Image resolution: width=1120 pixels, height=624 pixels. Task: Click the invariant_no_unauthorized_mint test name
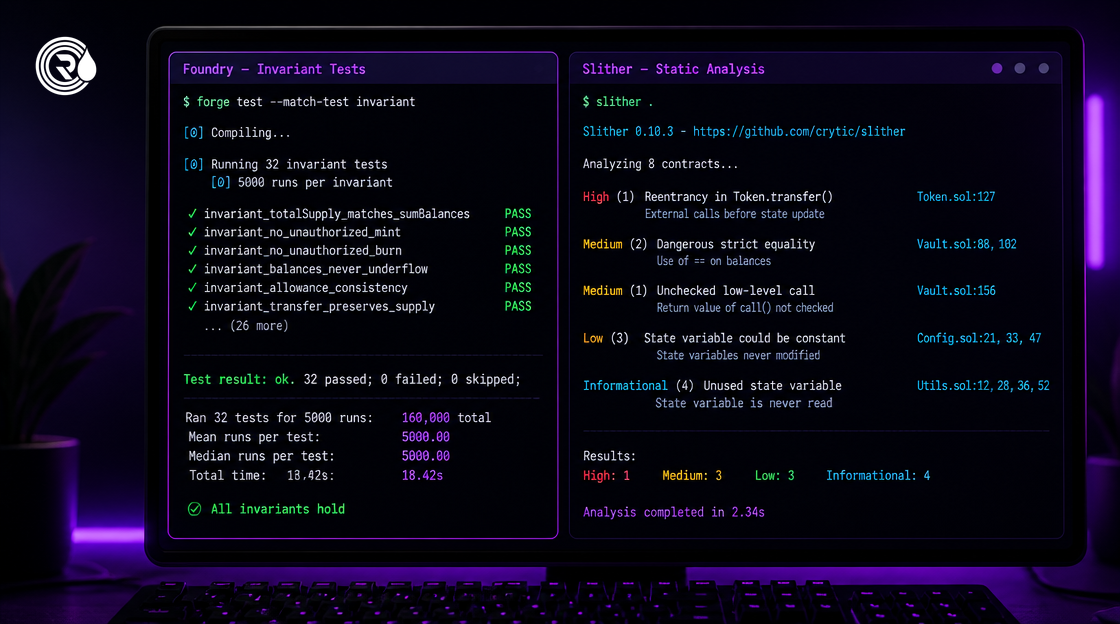coord(302,233)
